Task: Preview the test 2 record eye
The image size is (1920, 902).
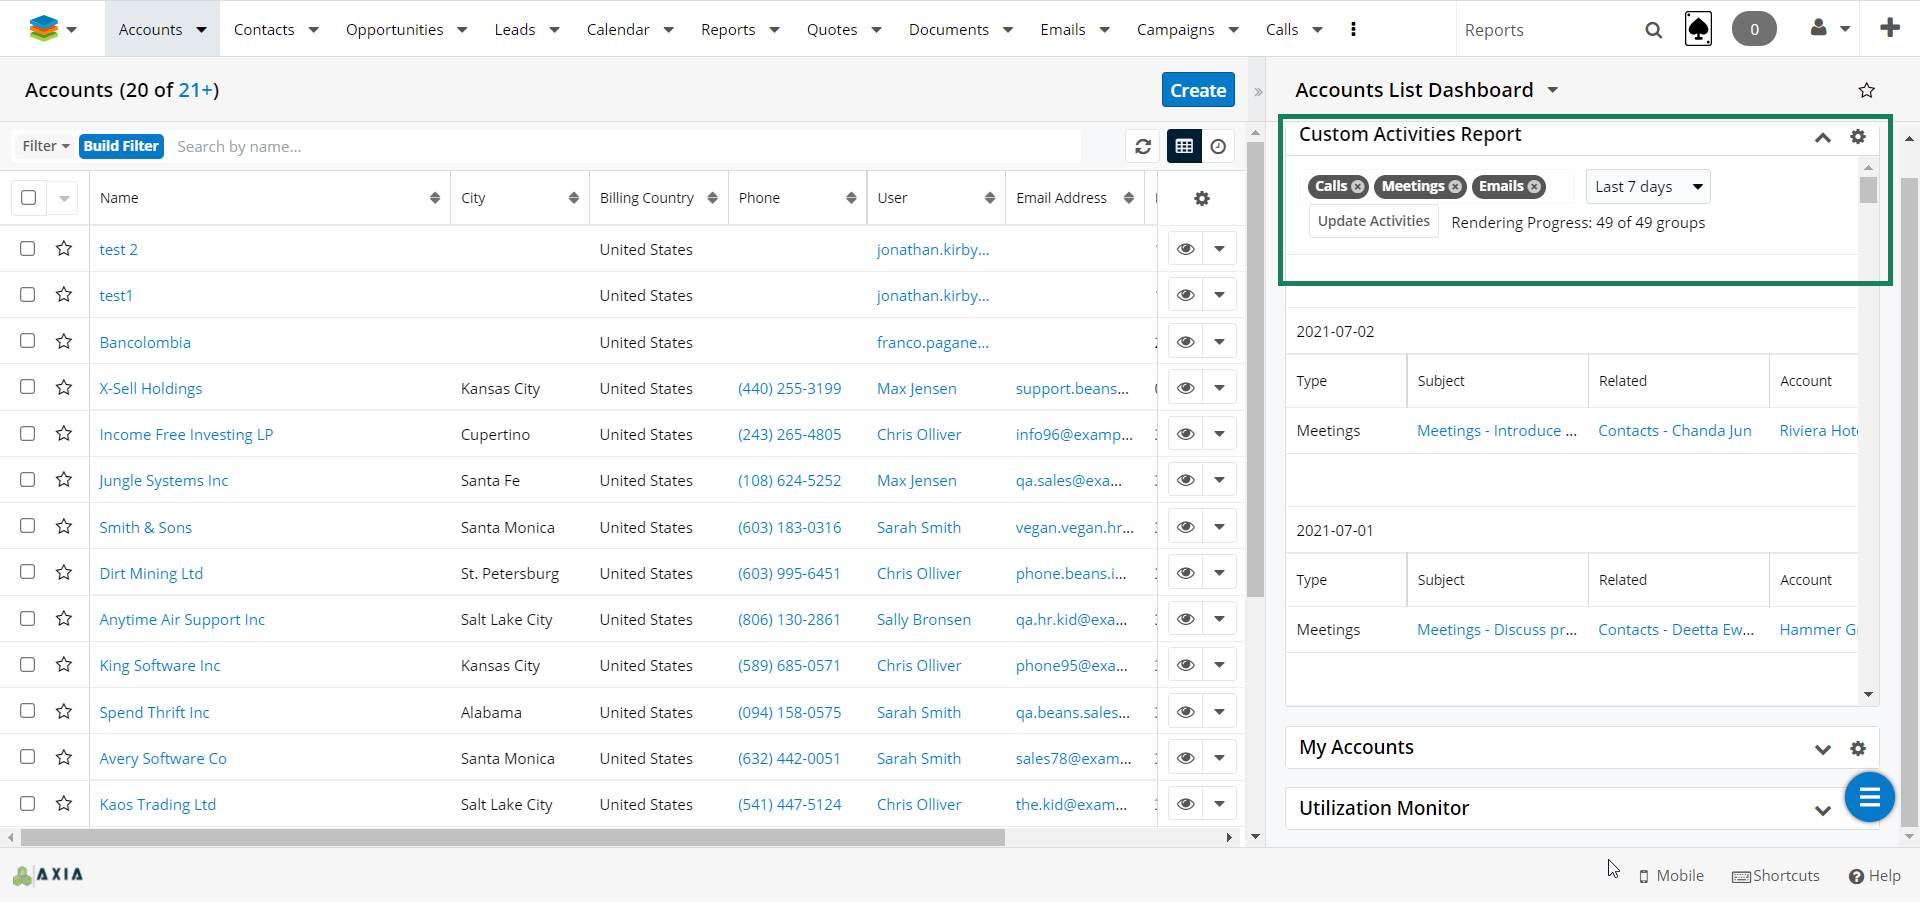Action: (1186, 249)
